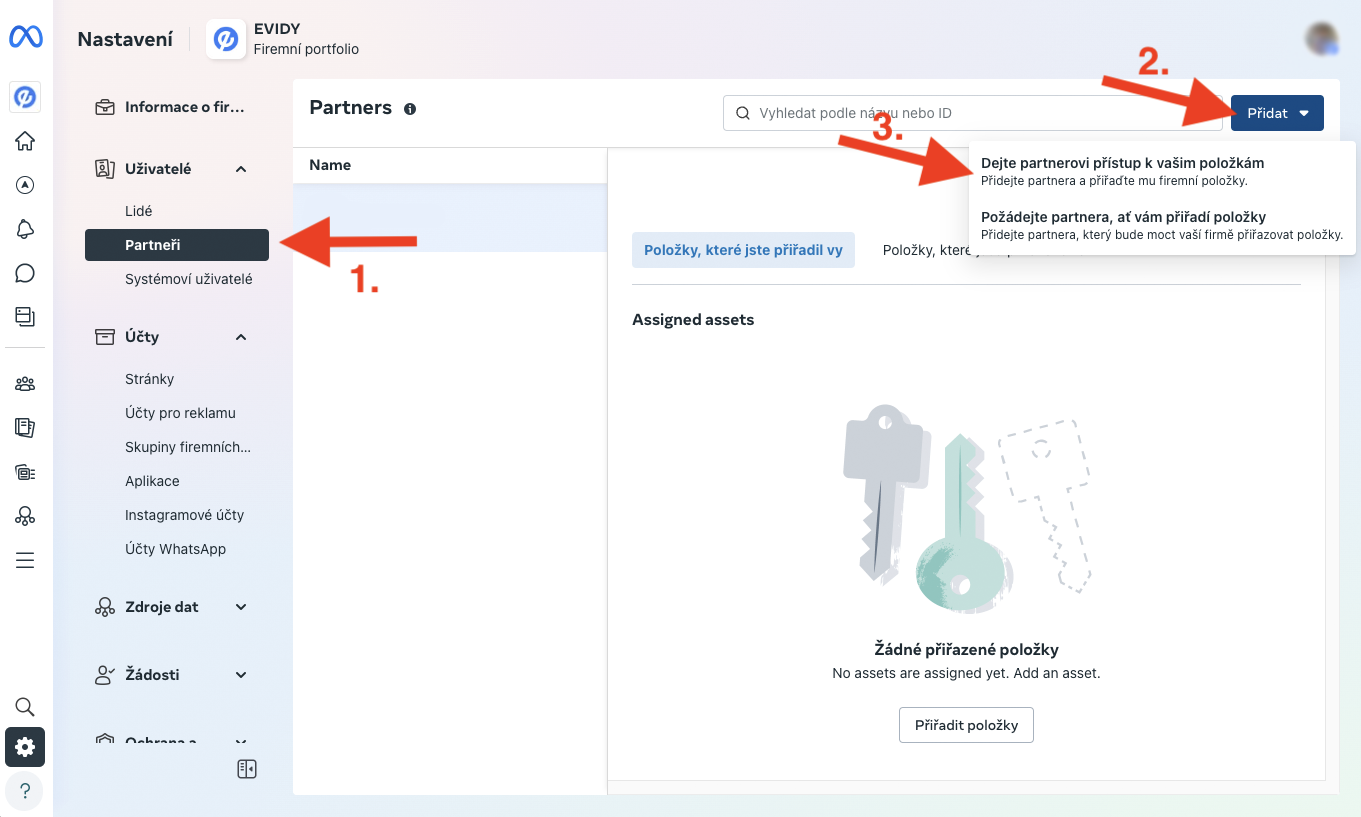The height and width of the screenshot is (817, 1361).
Task: Click the magnifier search icon in left rail
Action: 25,707
